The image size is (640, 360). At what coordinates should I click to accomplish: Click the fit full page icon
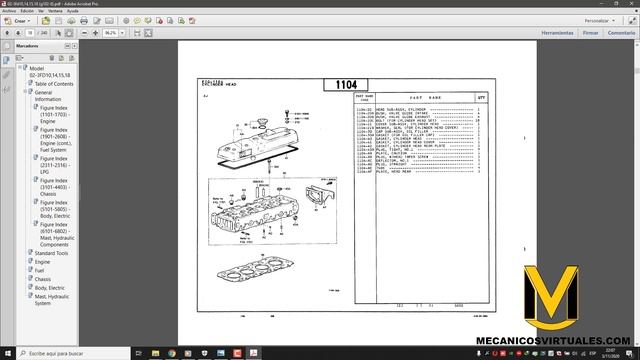148,33
